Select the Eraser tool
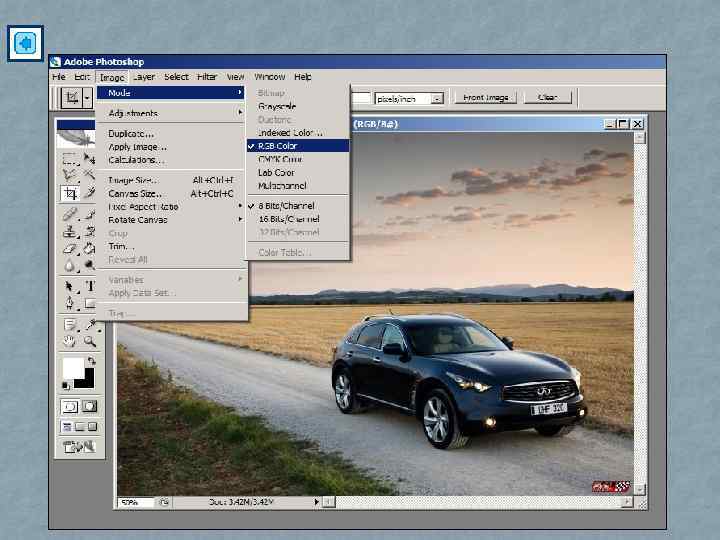Screen dimensions: 720x540 (69, 248)
